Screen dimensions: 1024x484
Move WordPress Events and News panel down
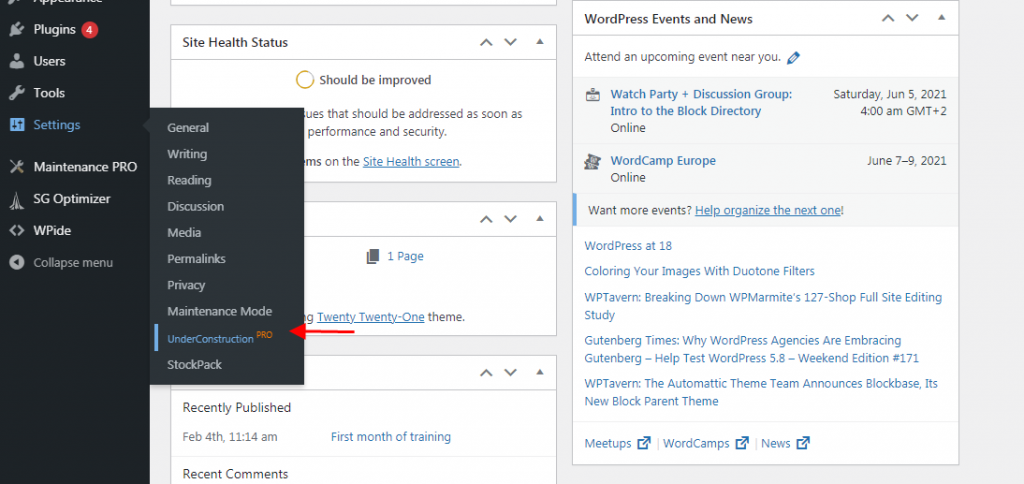click(x=913, y=18)
